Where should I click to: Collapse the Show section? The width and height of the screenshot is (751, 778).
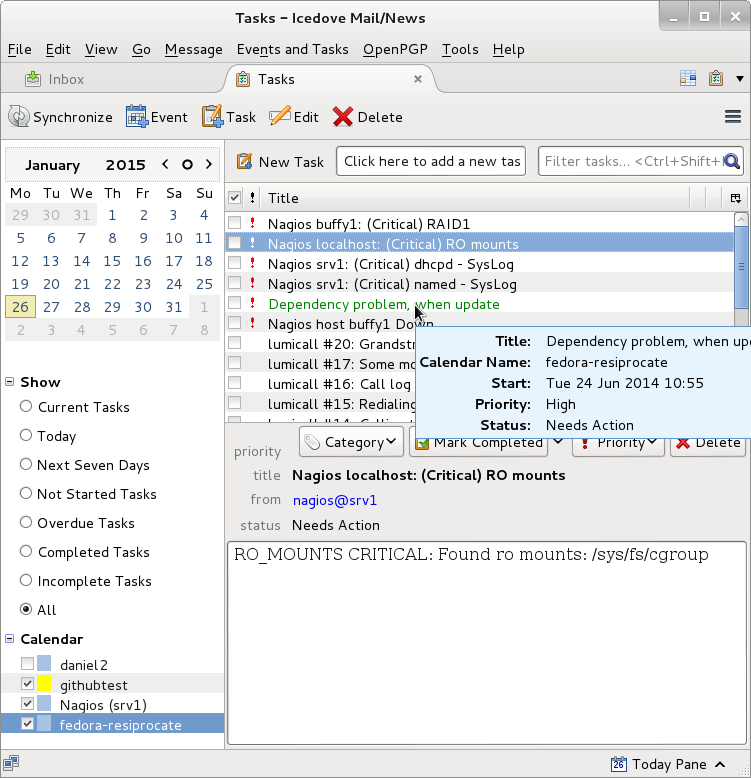pyautogui.click(x=9, y=382)
